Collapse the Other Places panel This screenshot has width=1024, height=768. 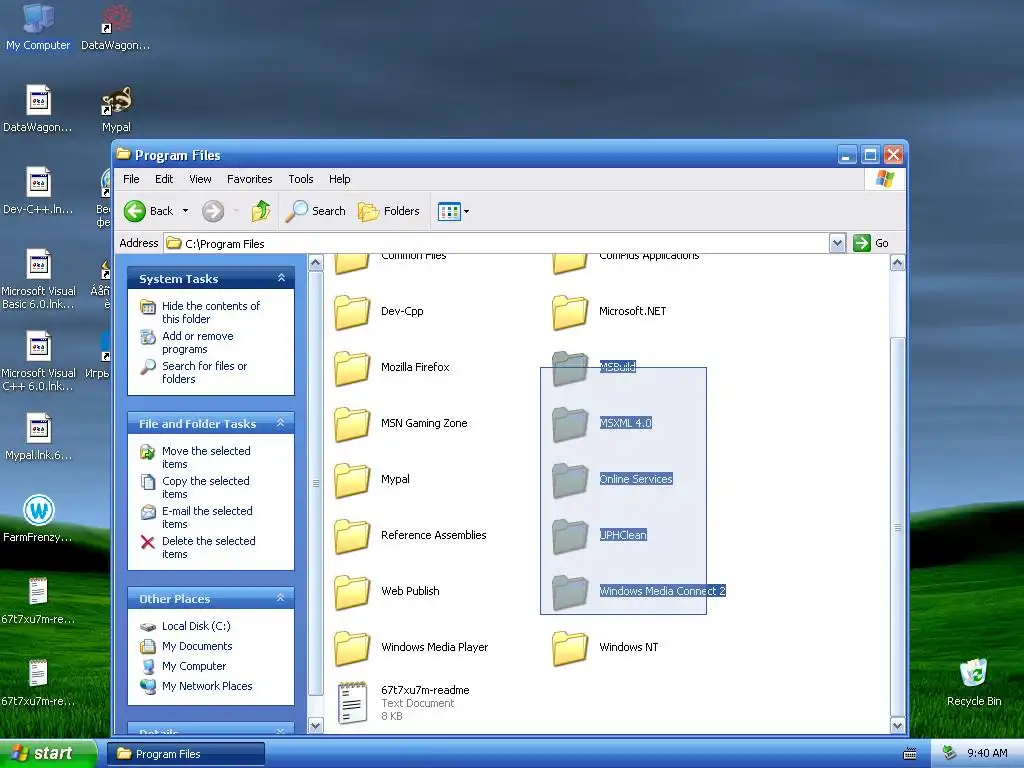(x=281, y=598)
